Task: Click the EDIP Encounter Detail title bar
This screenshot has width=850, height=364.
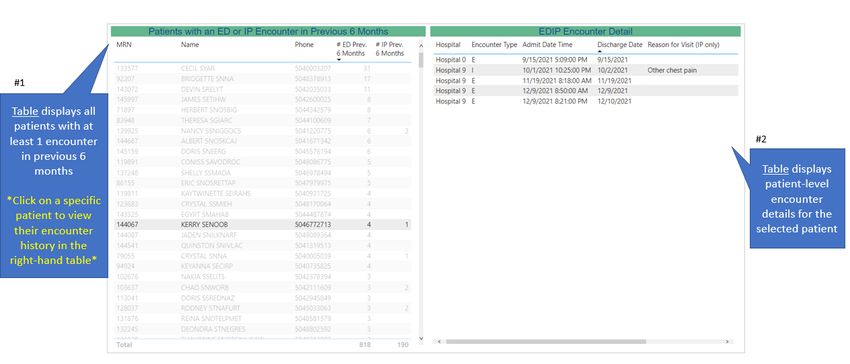Action: (585, 31)
